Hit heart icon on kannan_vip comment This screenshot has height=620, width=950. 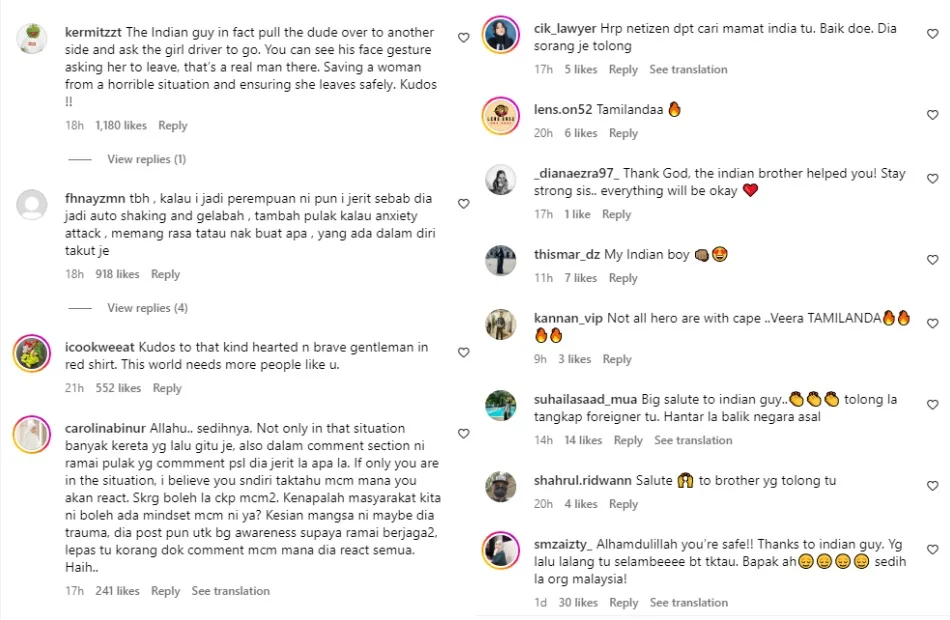[x=933, y=325]
